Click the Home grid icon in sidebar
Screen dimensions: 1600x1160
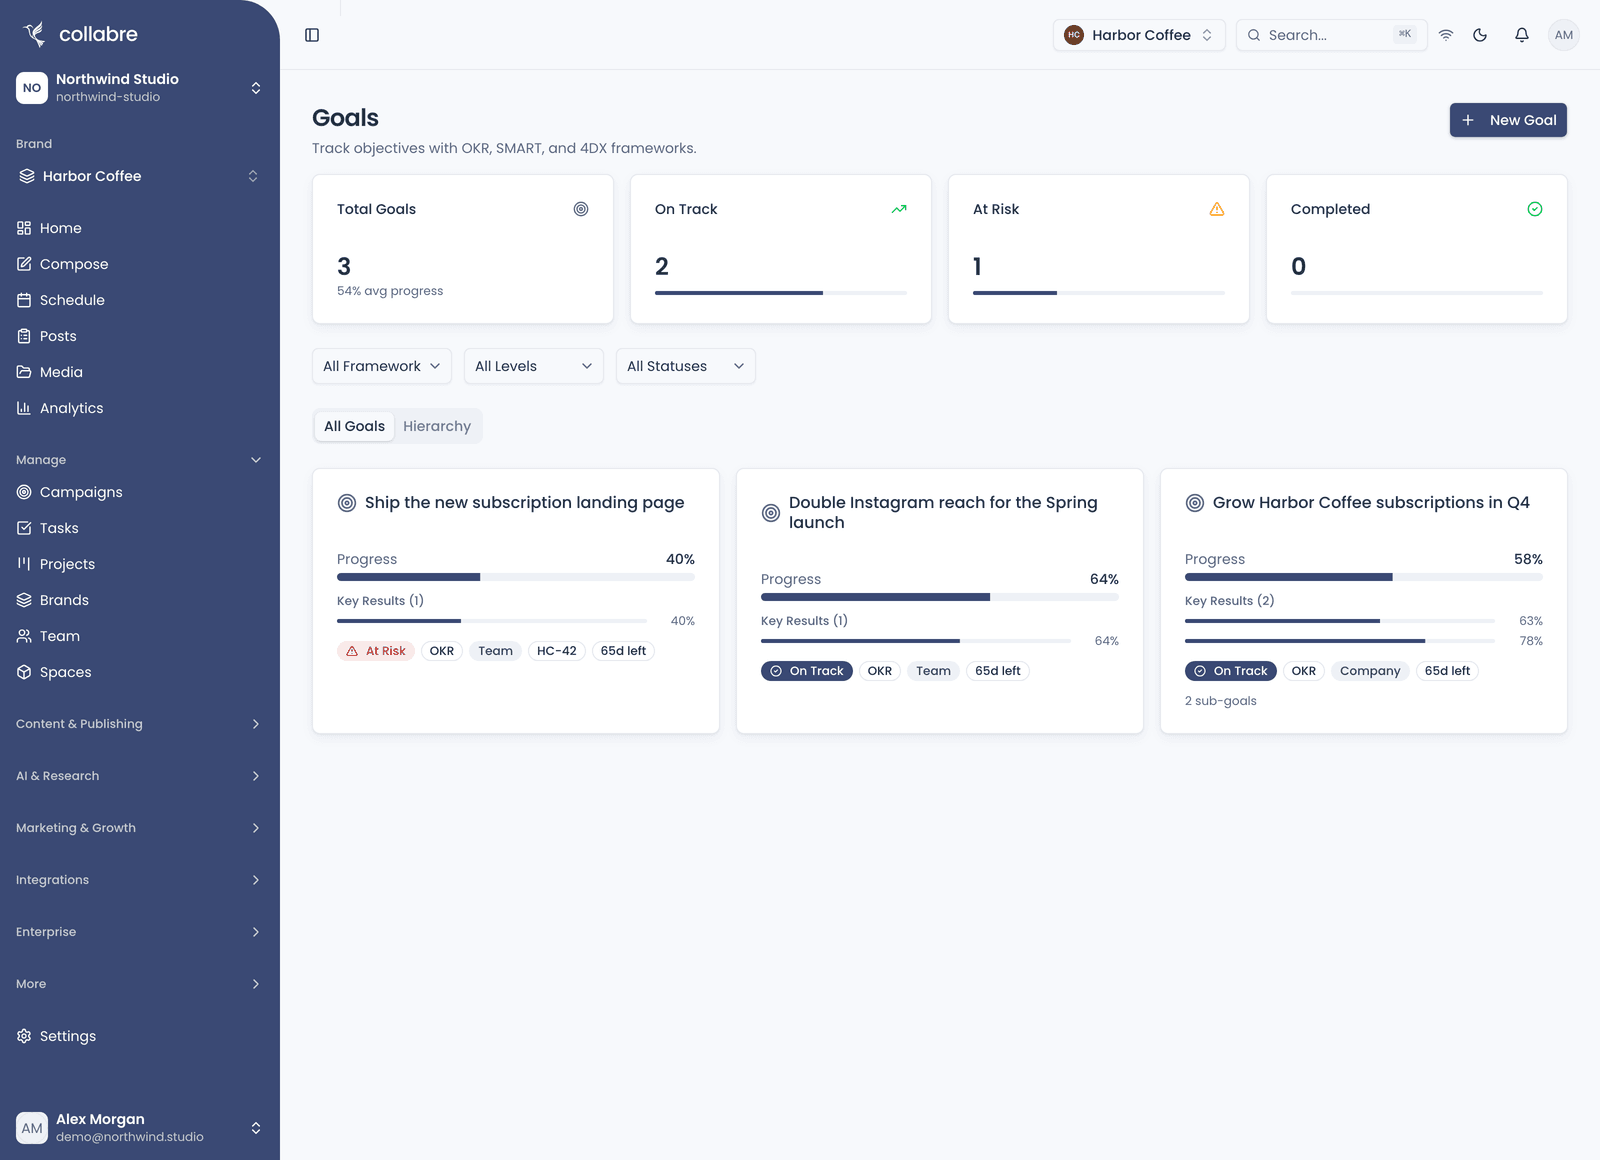coord(24,228)
